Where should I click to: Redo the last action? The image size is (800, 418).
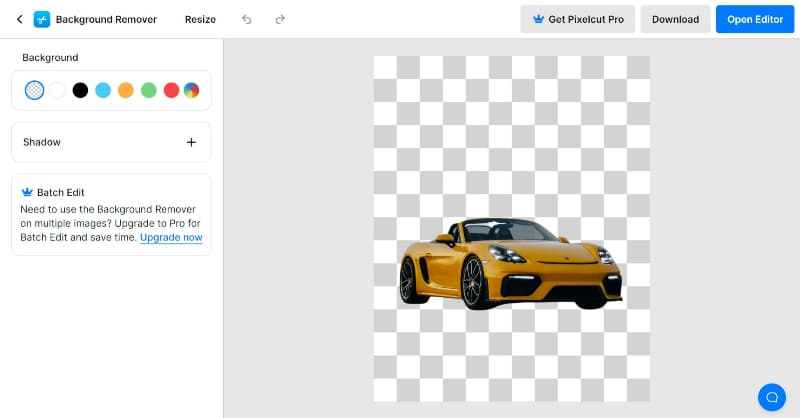tap(280, 19)
